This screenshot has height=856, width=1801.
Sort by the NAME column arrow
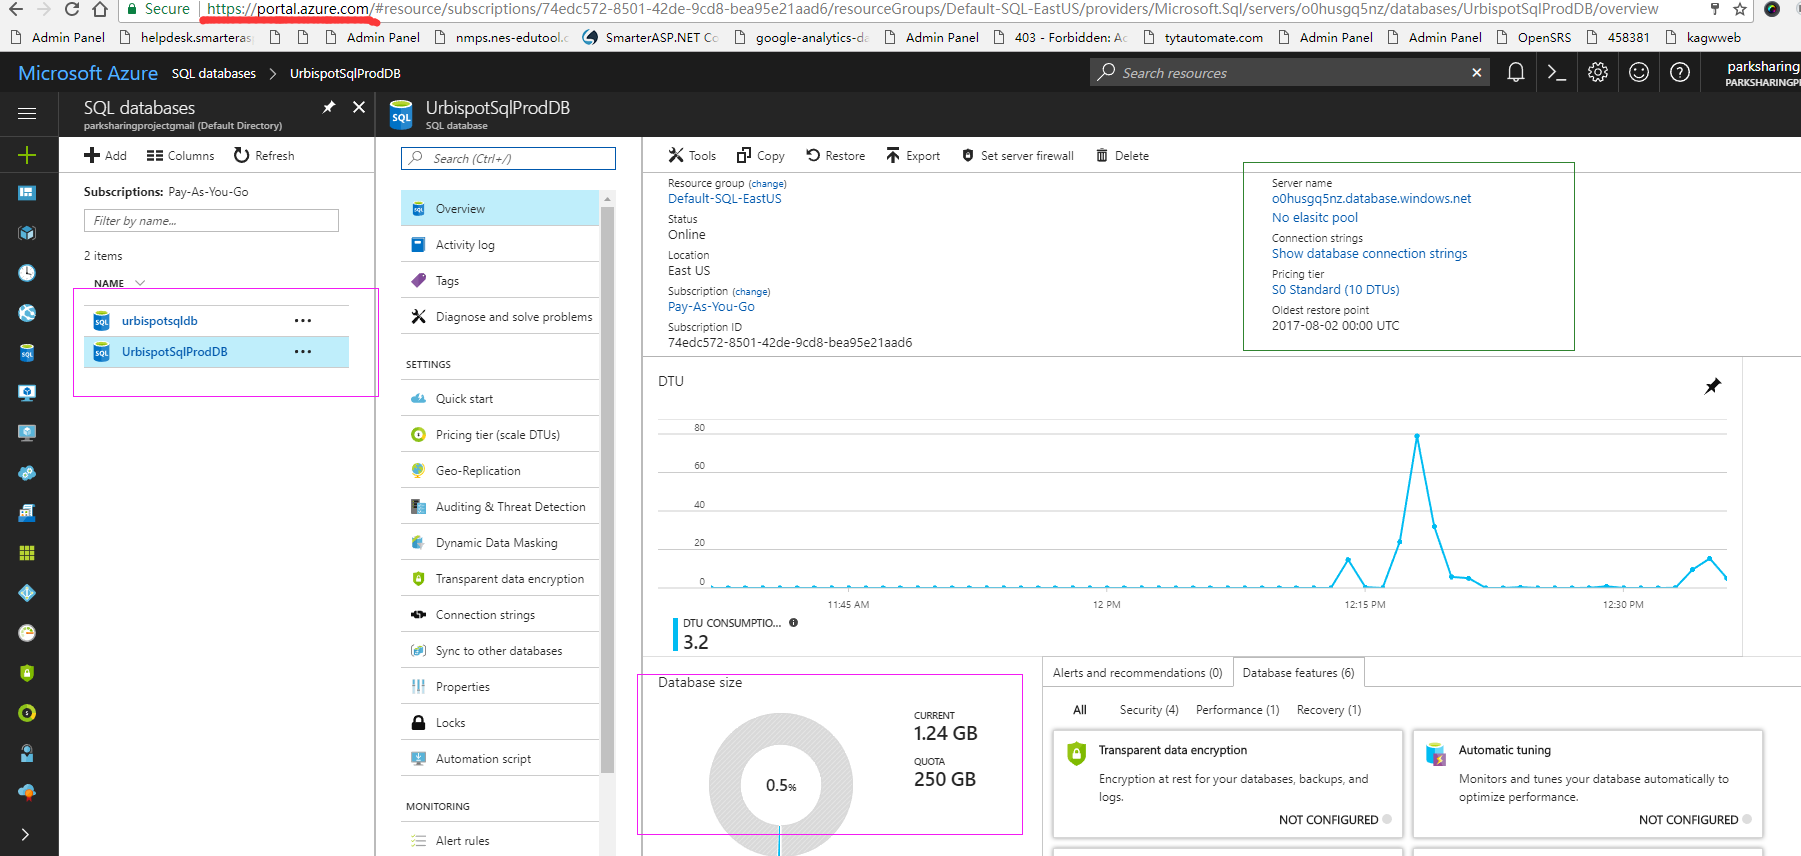(x=140, y=283)
